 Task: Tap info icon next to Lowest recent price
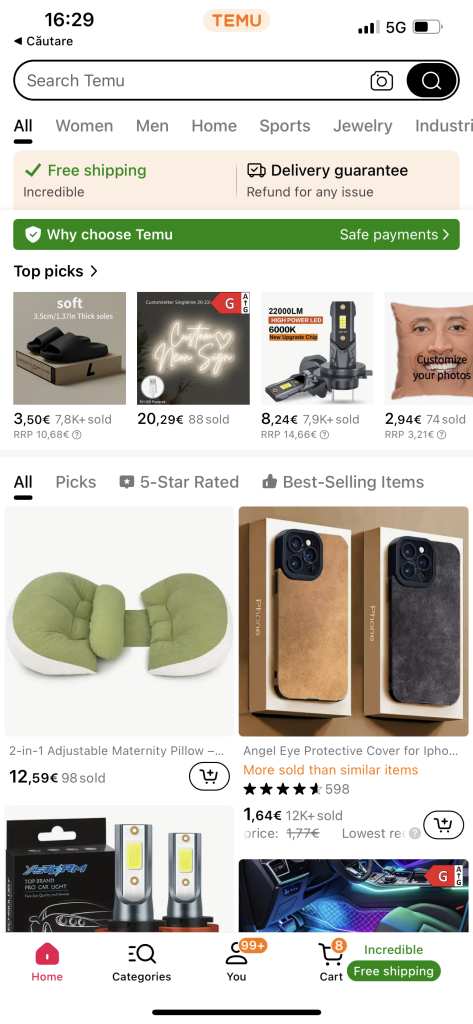coord(414,833)
